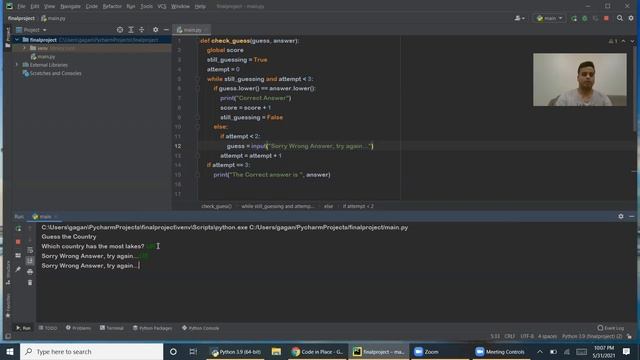Expand the venv folder
This screenshot has height=360, width=640.
pos(24,48)
